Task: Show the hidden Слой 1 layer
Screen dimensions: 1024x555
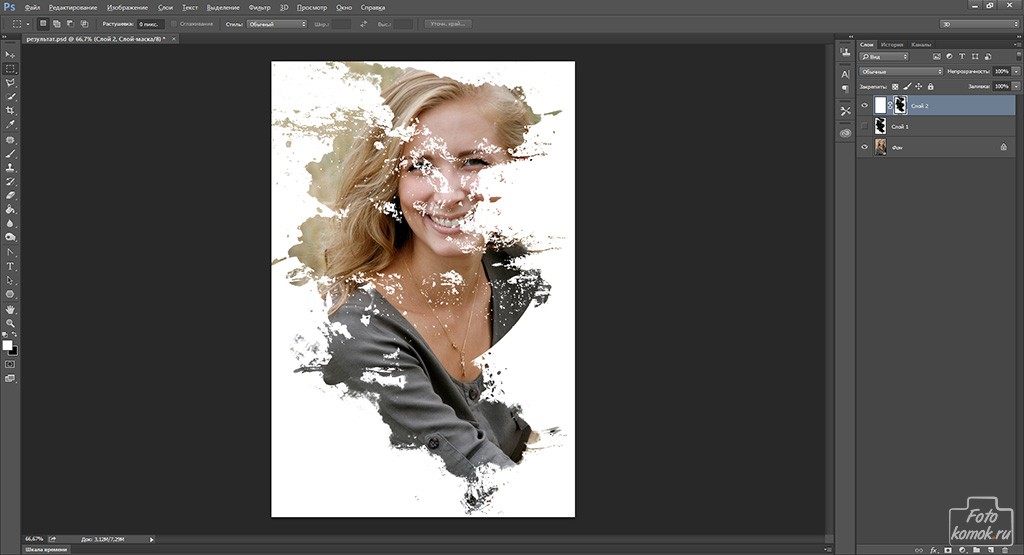Action: [864, 126]
